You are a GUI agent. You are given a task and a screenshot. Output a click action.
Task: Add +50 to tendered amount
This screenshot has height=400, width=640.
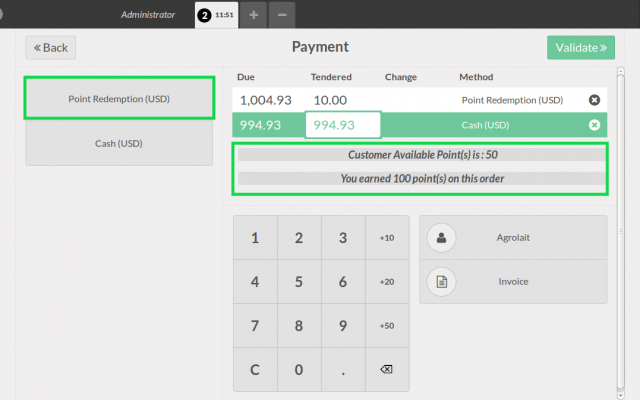[x=387, y=326]
